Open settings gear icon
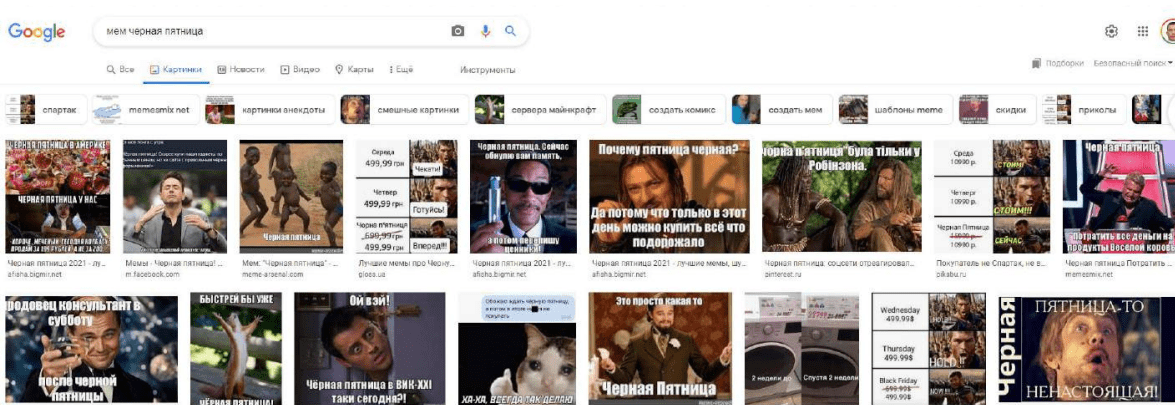Viewport: 1175px width, 405px height. coord(1111,31)
